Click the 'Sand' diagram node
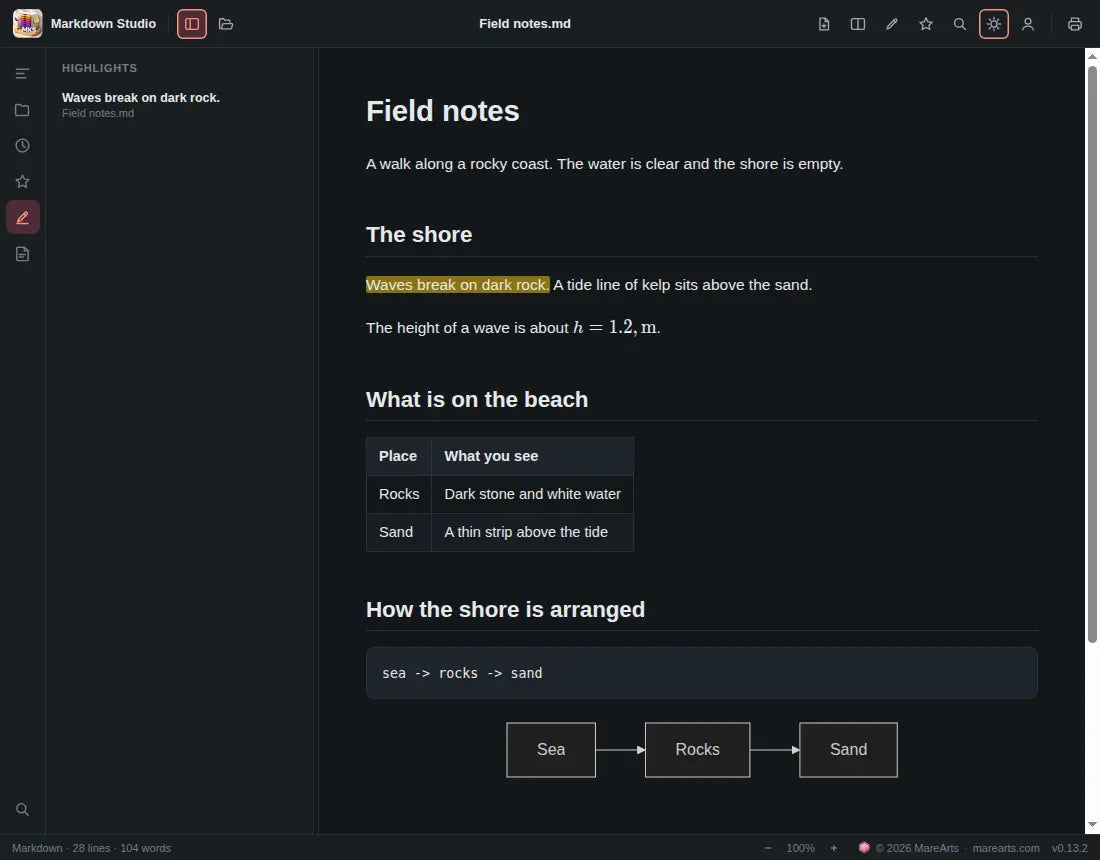Image resolution: width=1100 pixels, height=860 pixels. [x=848, y=750]
